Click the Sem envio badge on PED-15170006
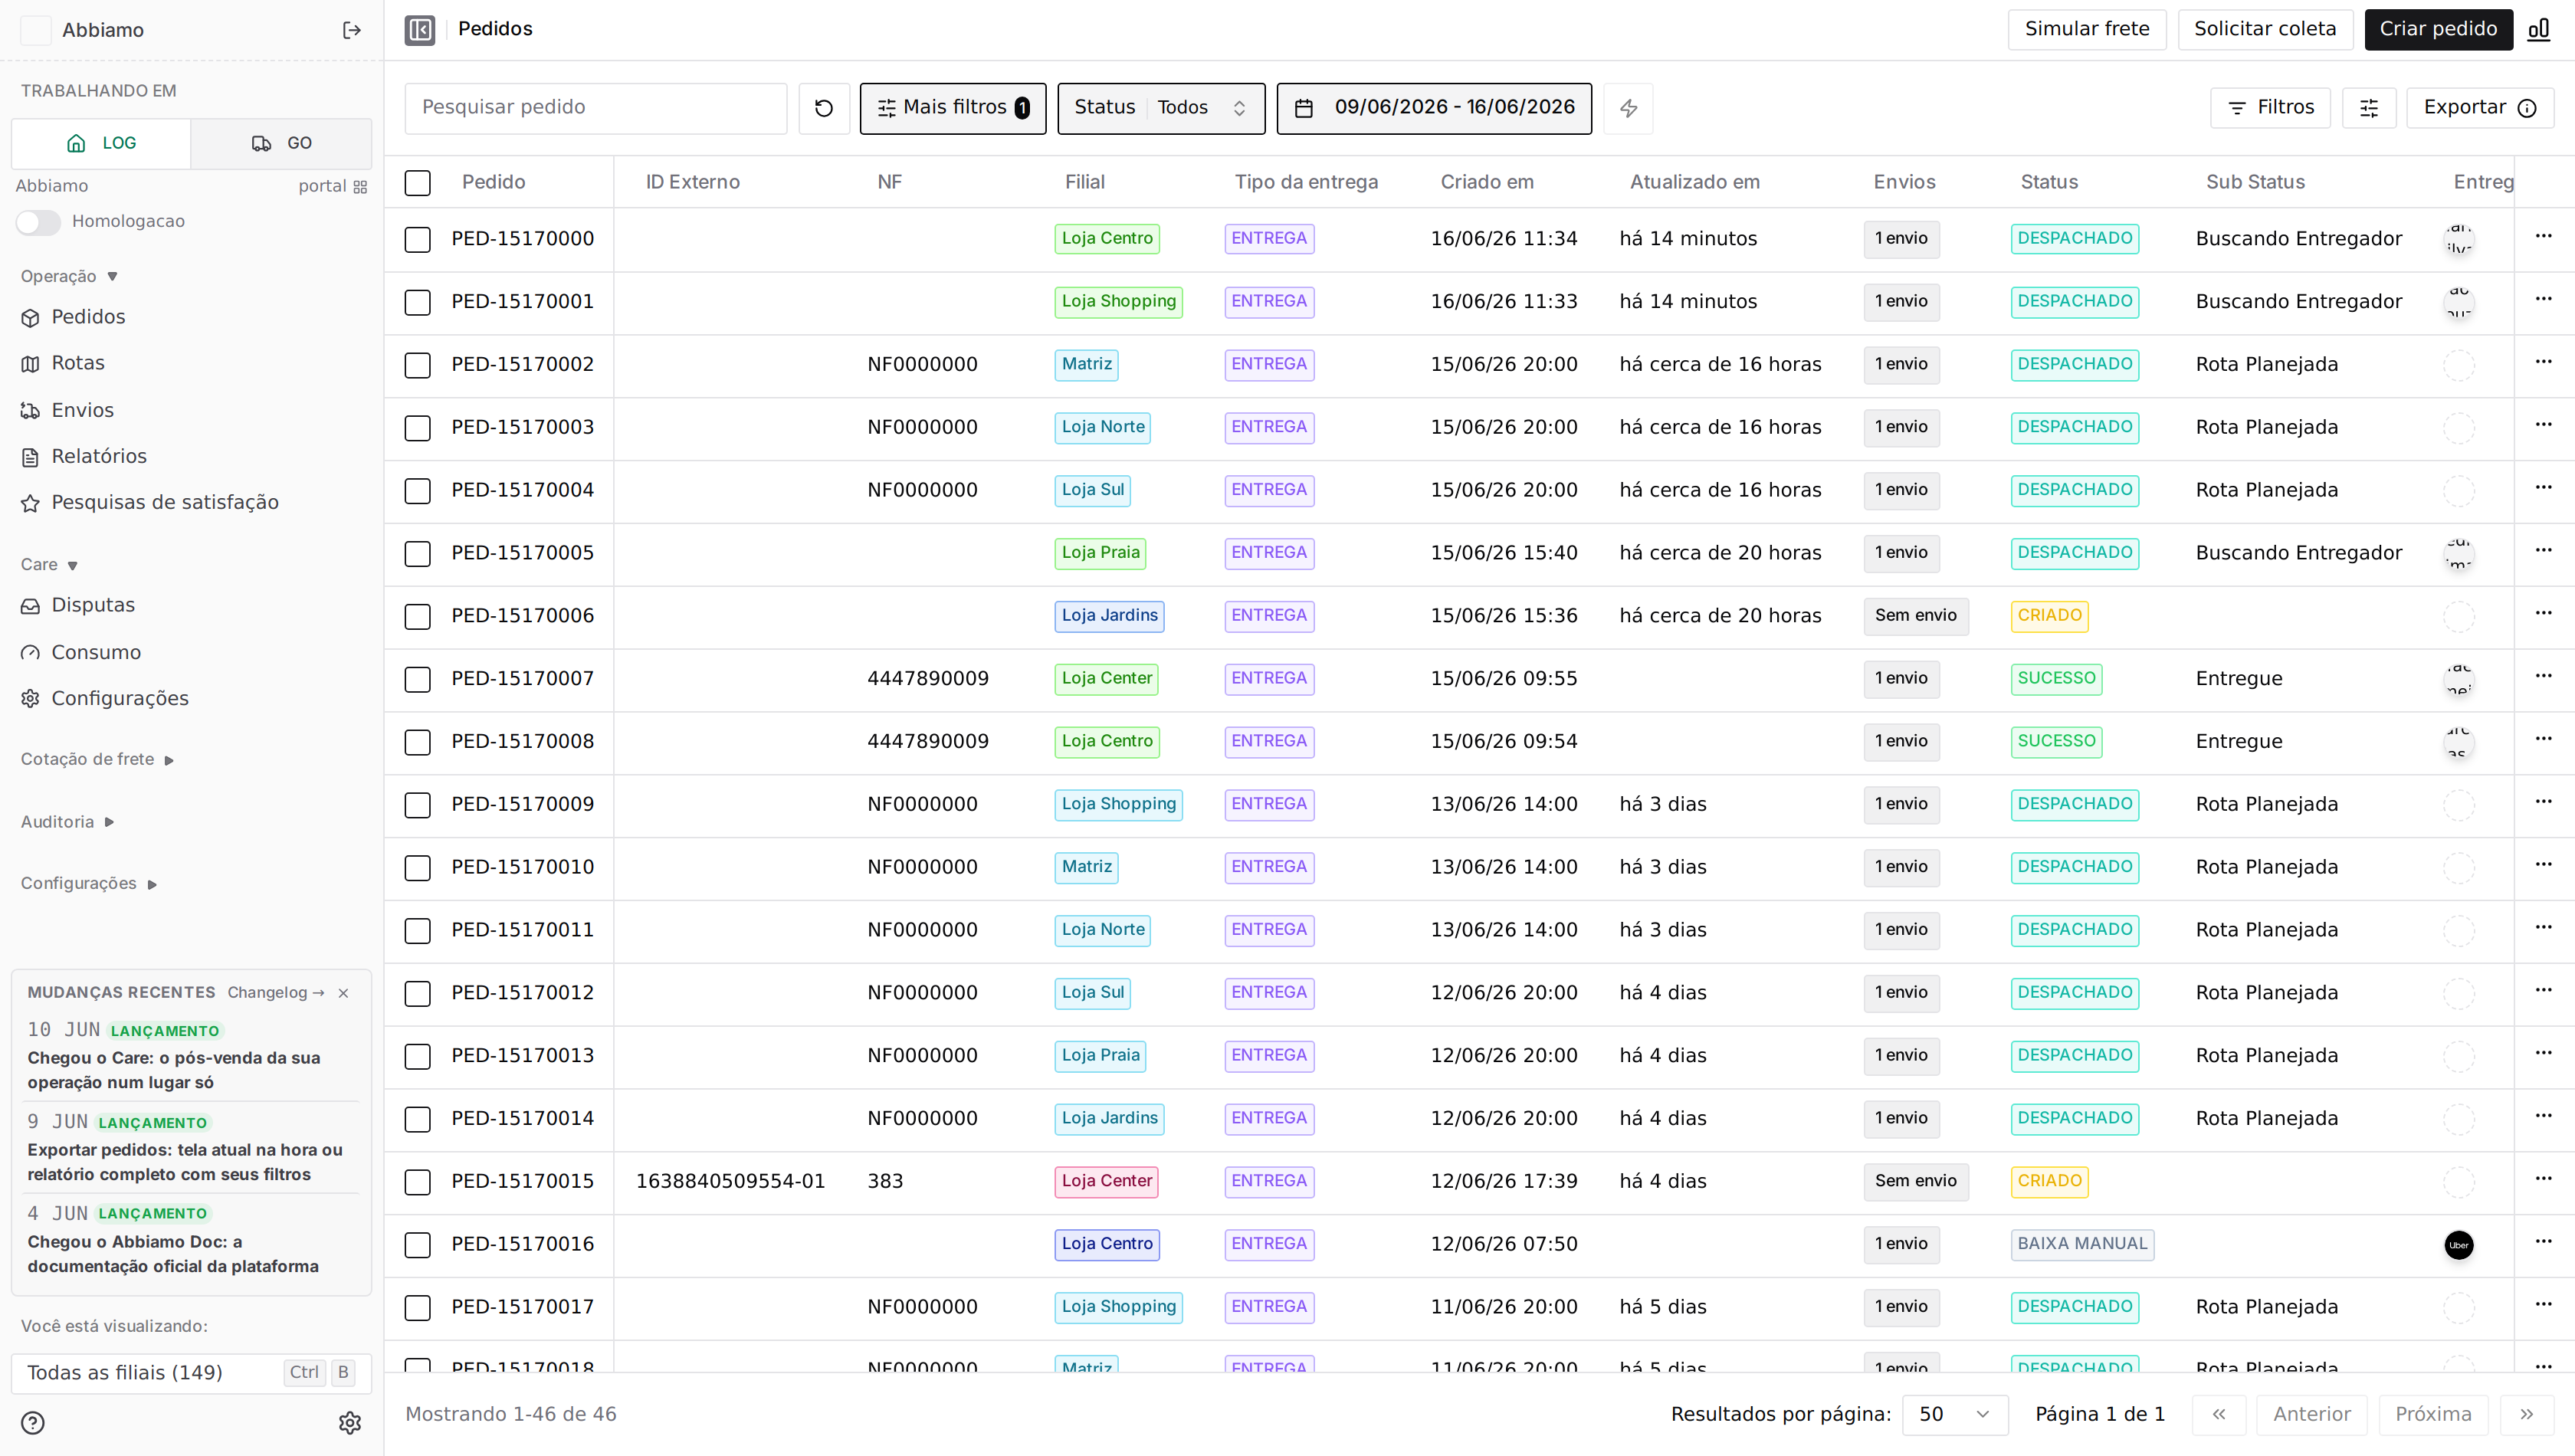This screenshot has height=1456, width=2575. [1915, 616]
